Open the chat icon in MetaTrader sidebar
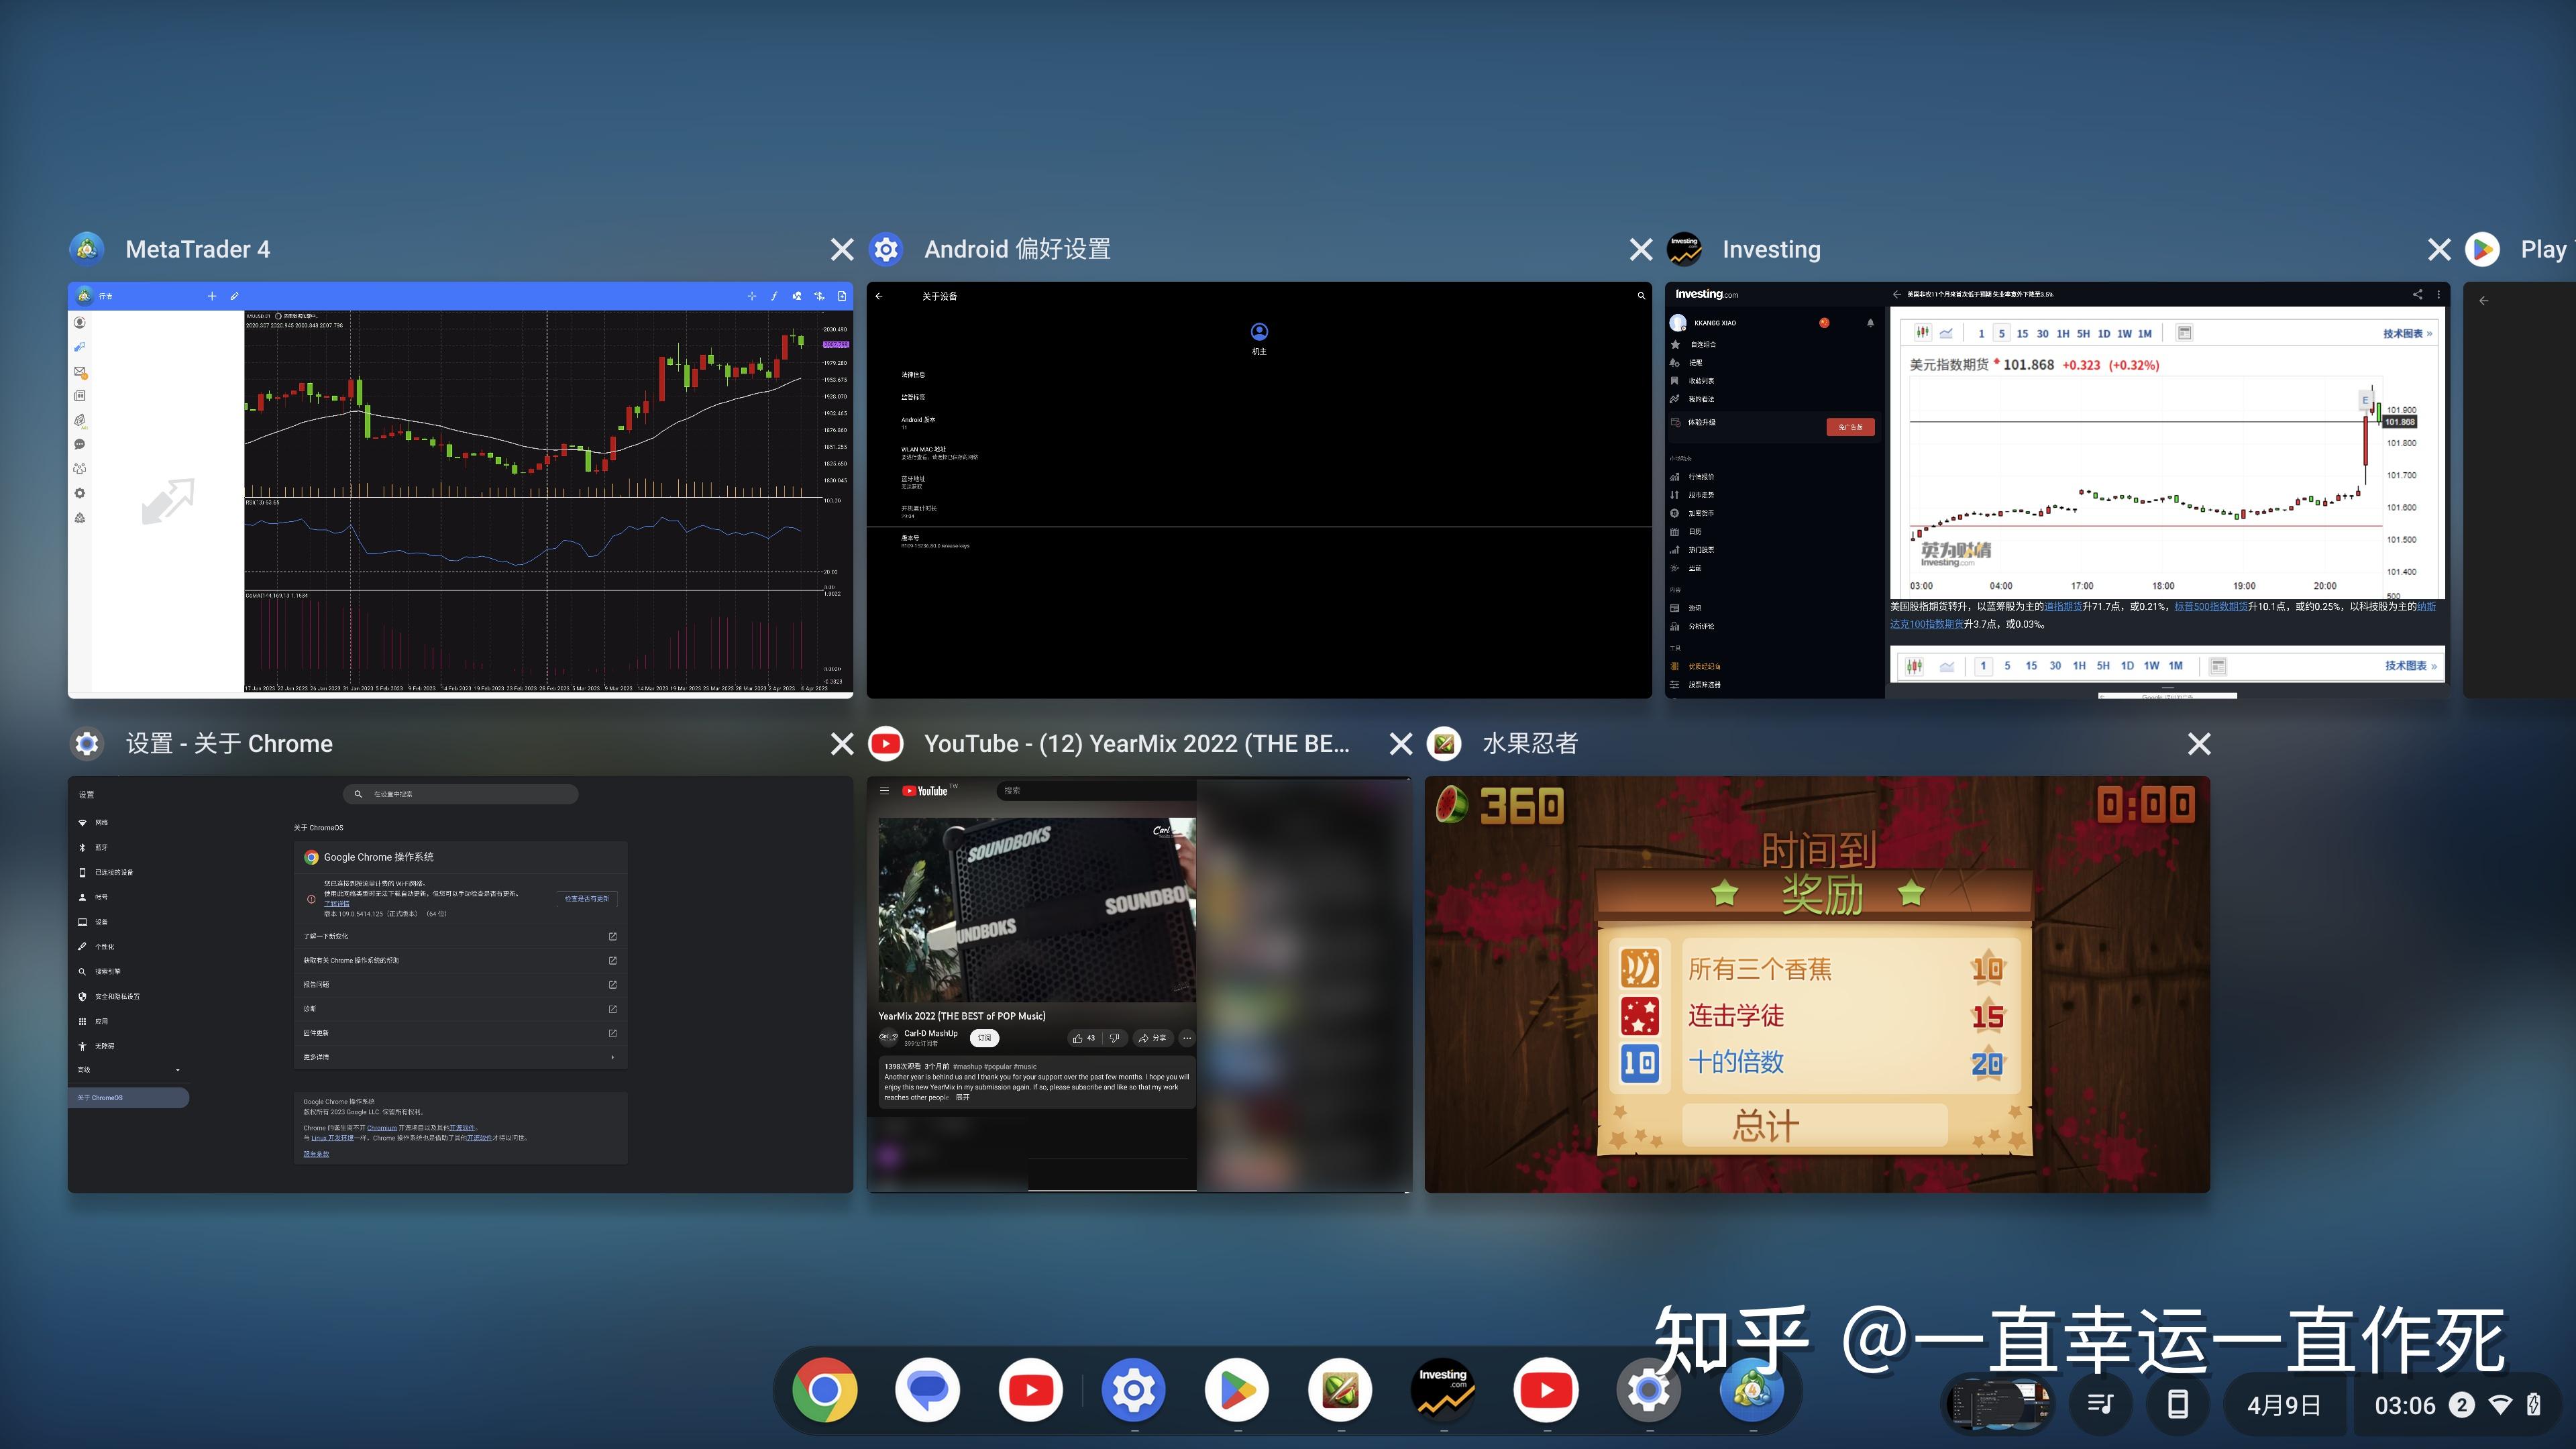2576x1449 pixels. point(80,445)
